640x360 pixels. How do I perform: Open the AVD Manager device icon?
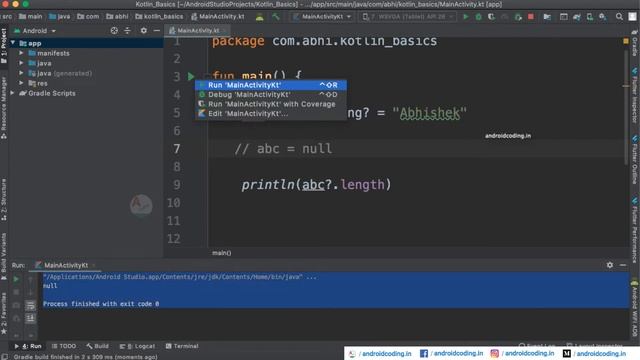pos(590,17)
